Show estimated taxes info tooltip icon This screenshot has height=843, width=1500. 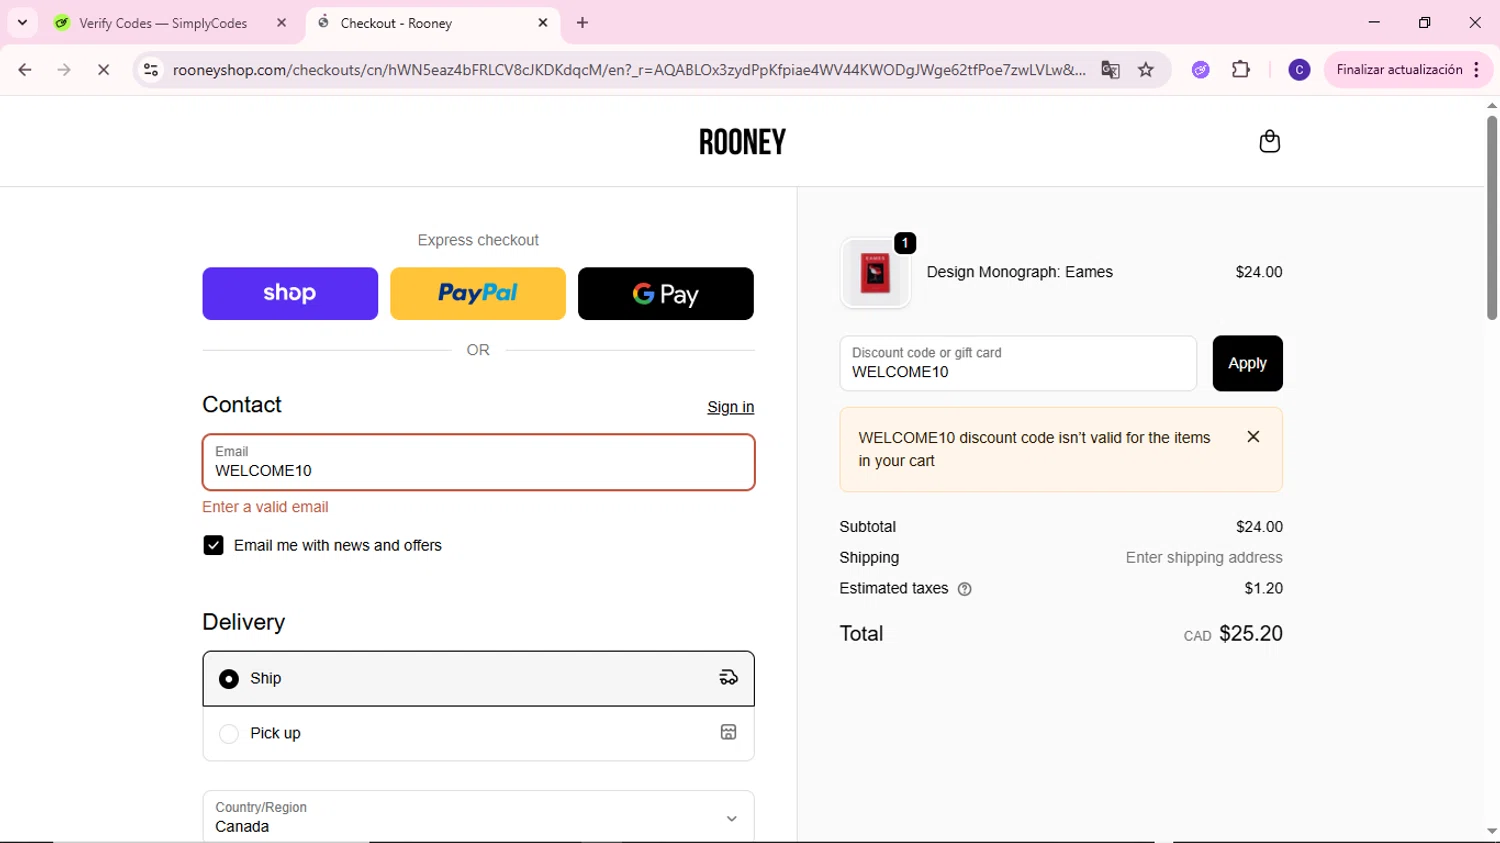click(964, 589)
